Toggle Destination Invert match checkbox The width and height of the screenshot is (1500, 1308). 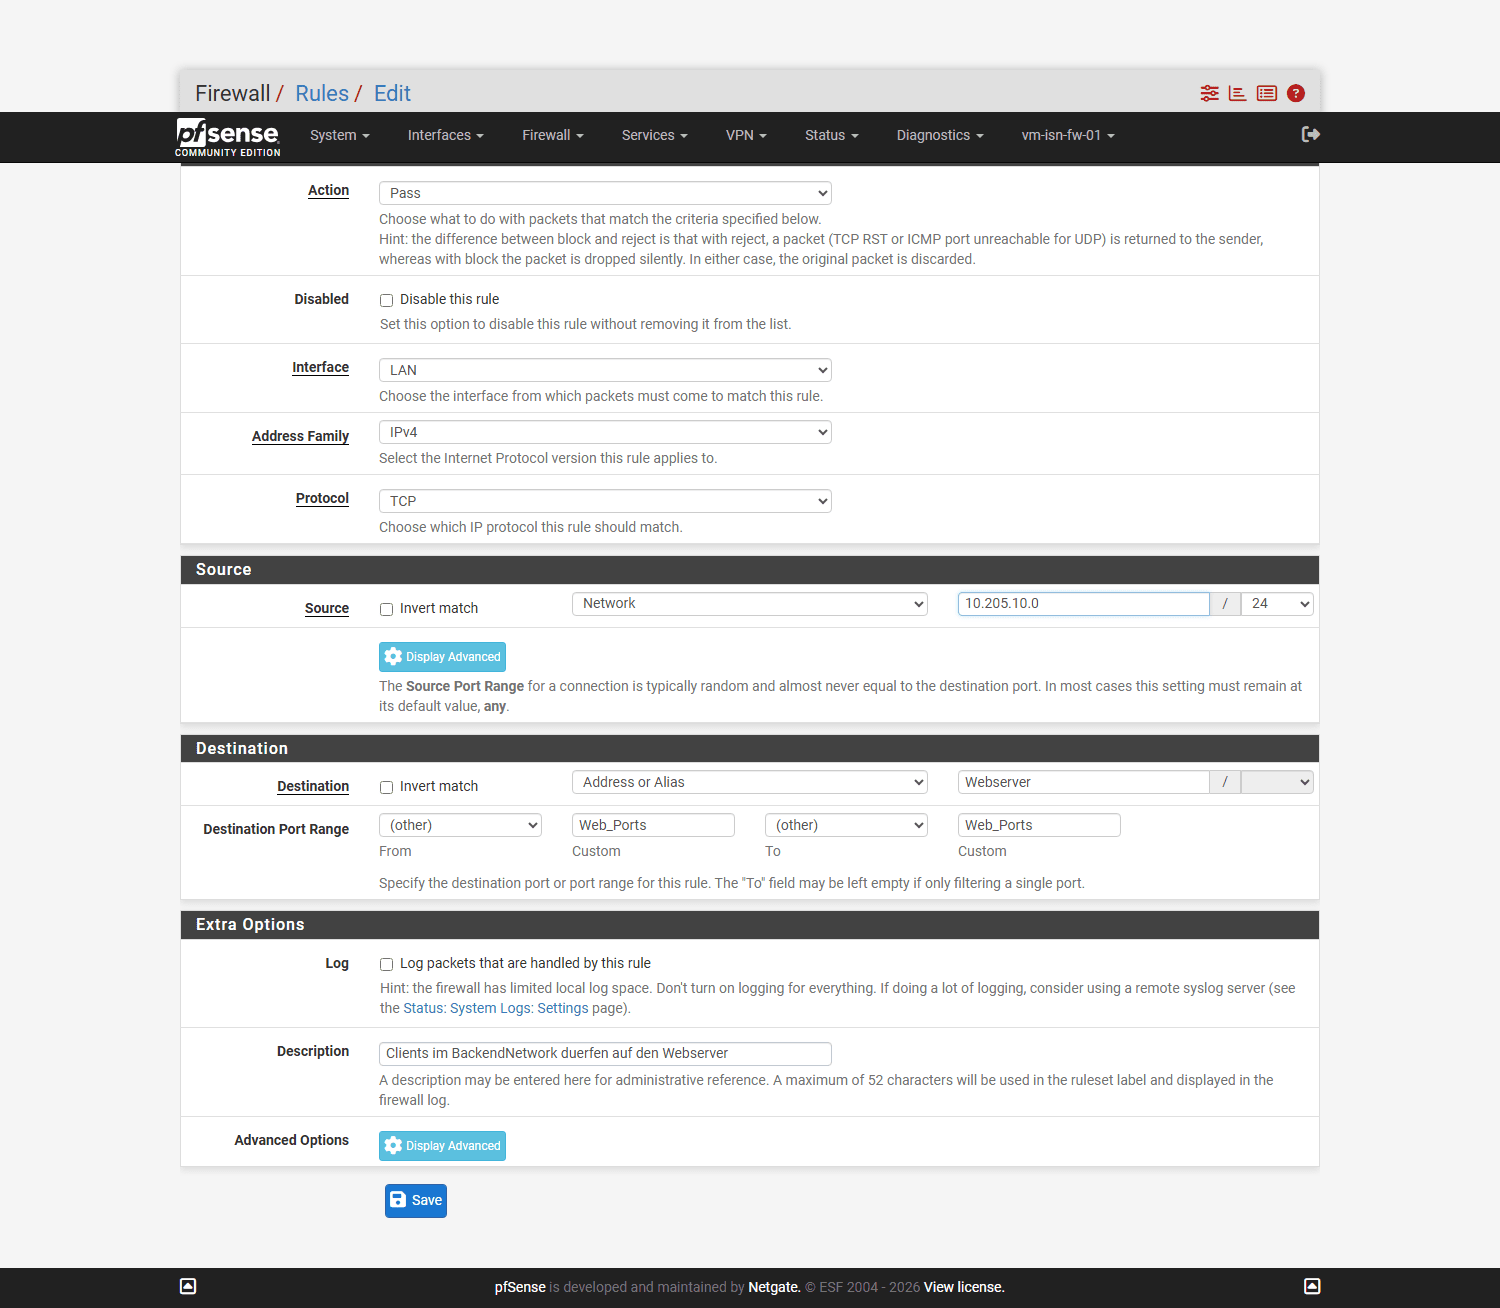coord(386,787)
